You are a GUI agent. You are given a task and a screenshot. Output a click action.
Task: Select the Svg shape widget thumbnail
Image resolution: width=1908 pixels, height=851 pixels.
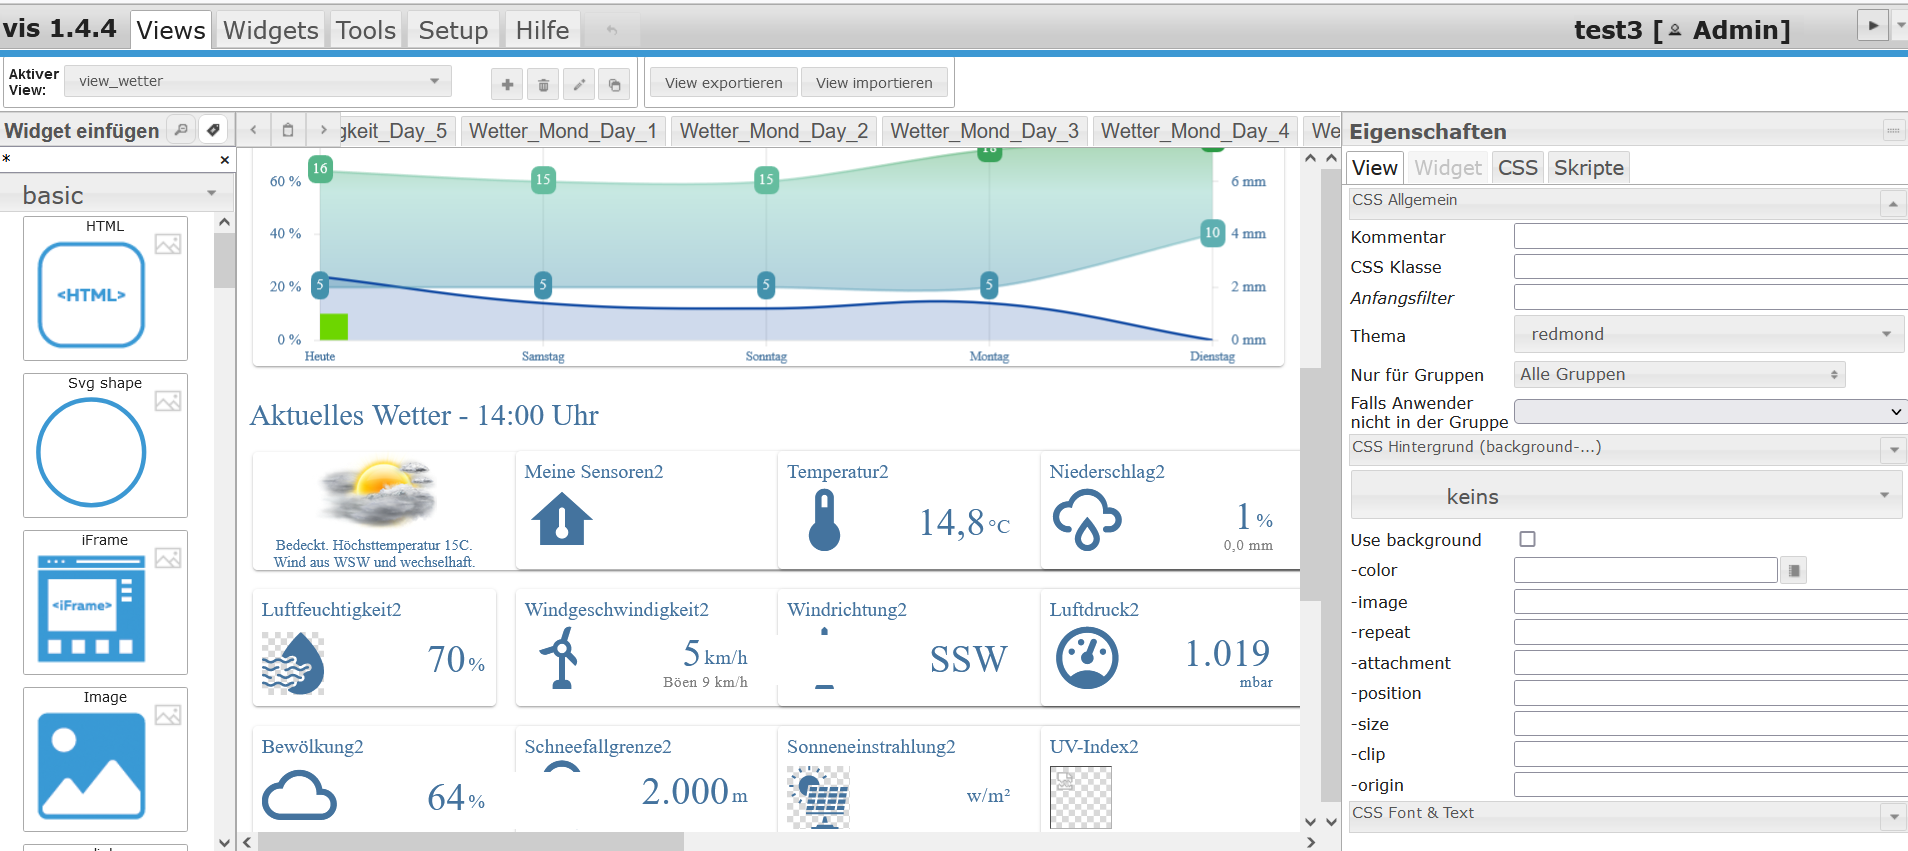point(105,445)
